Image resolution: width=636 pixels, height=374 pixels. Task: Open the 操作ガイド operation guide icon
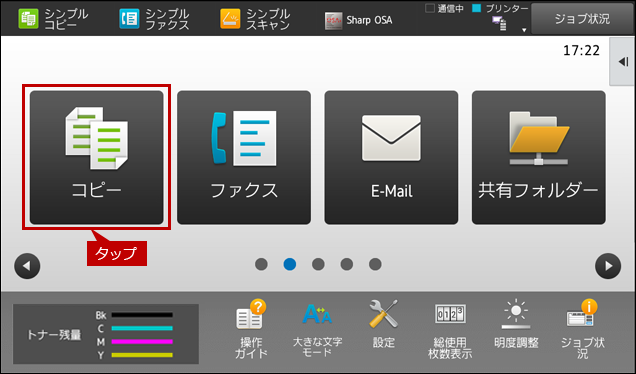coord(251,329)
